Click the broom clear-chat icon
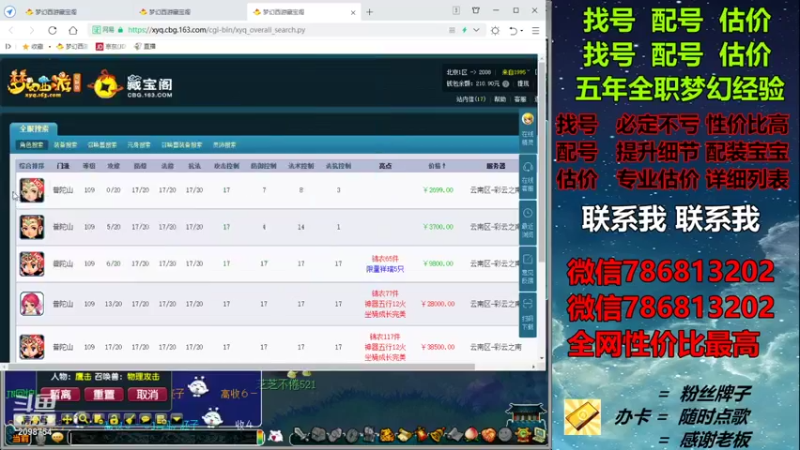 (x=130, y=419)
